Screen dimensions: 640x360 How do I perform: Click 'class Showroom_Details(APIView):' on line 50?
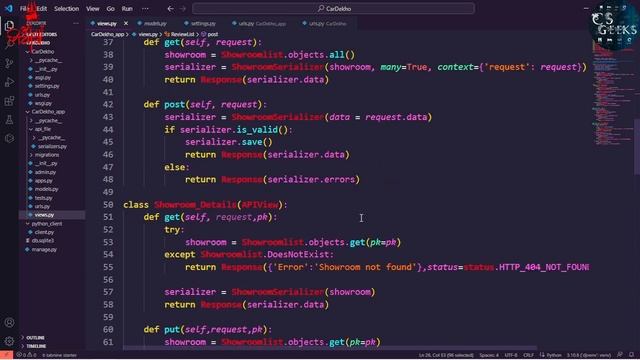[205, 204]
